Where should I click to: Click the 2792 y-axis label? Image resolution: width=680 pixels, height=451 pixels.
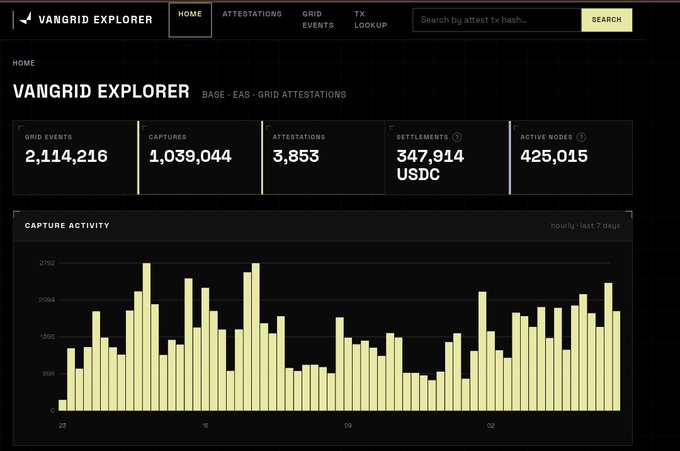[47, 263]
